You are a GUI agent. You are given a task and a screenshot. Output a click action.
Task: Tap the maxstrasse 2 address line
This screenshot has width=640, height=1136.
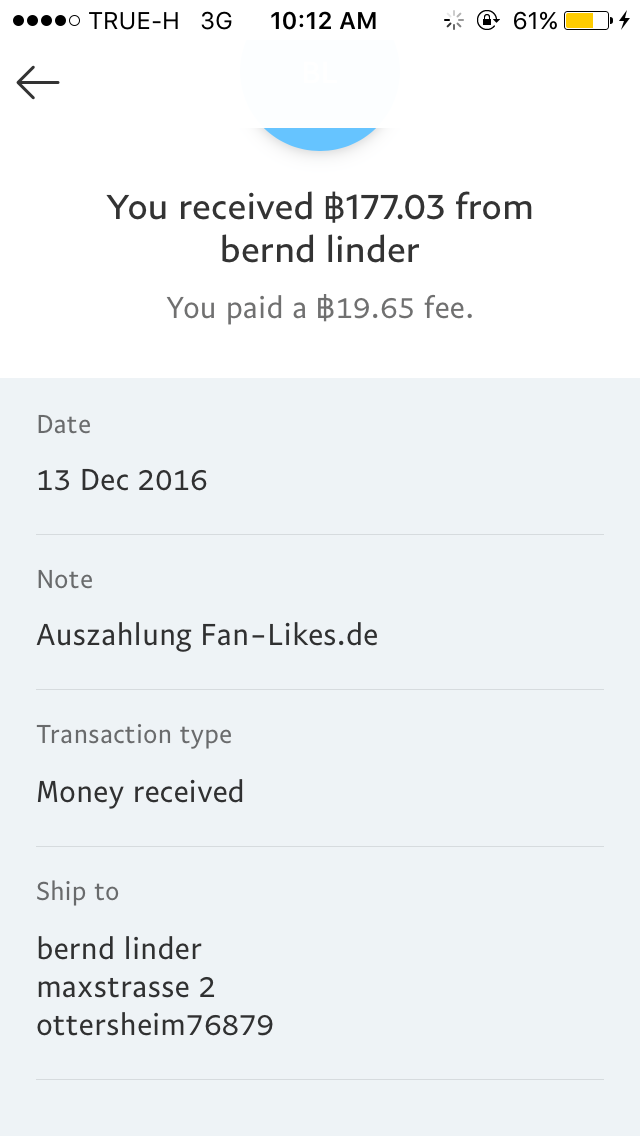pyautogui.click(x=126, y=987)
